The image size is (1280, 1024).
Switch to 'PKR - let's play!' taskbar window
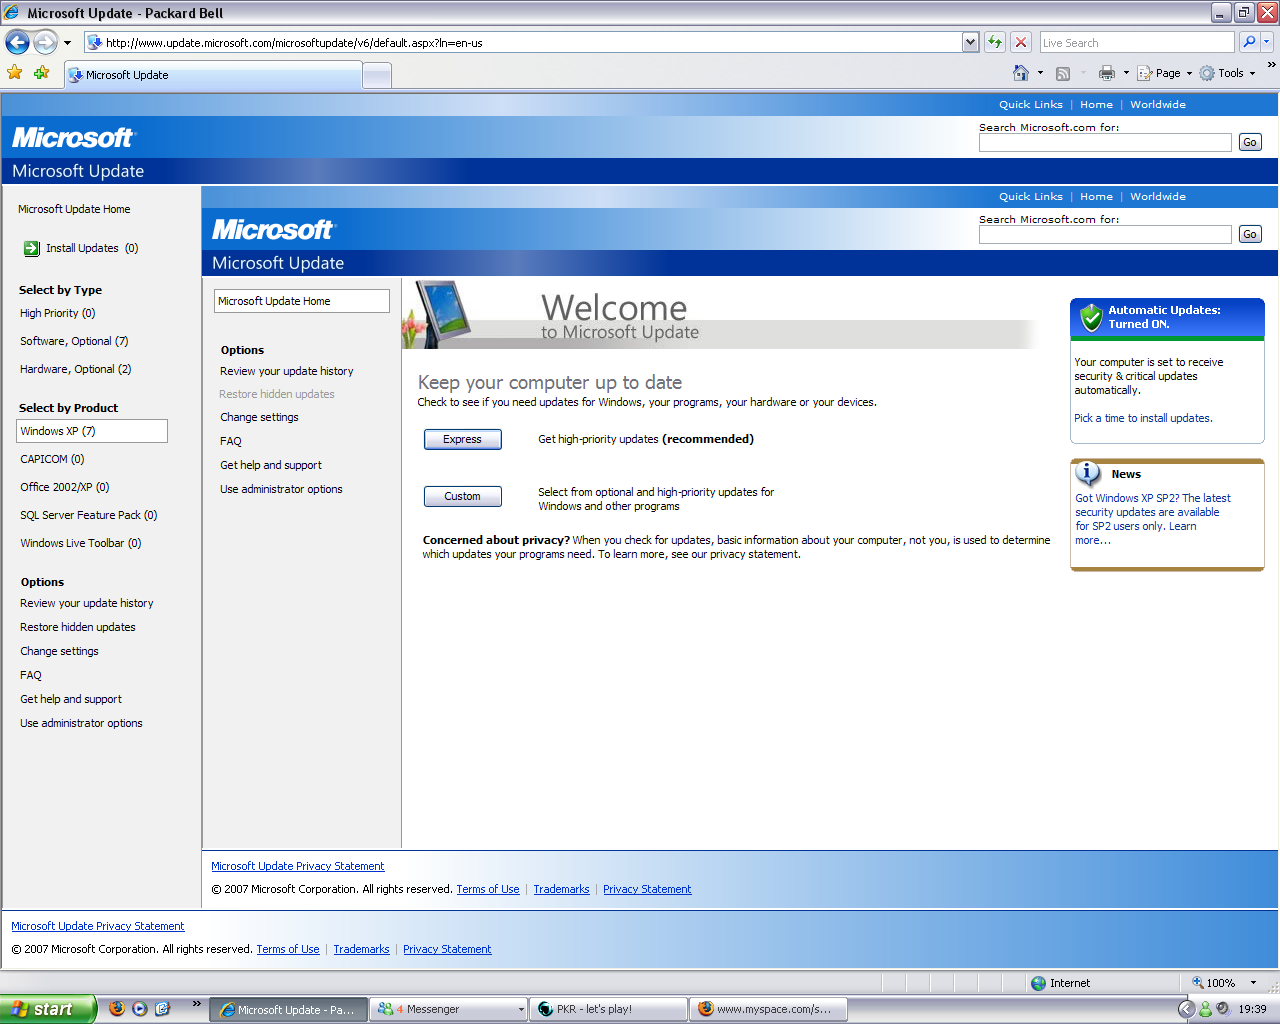click(608, 1010)
